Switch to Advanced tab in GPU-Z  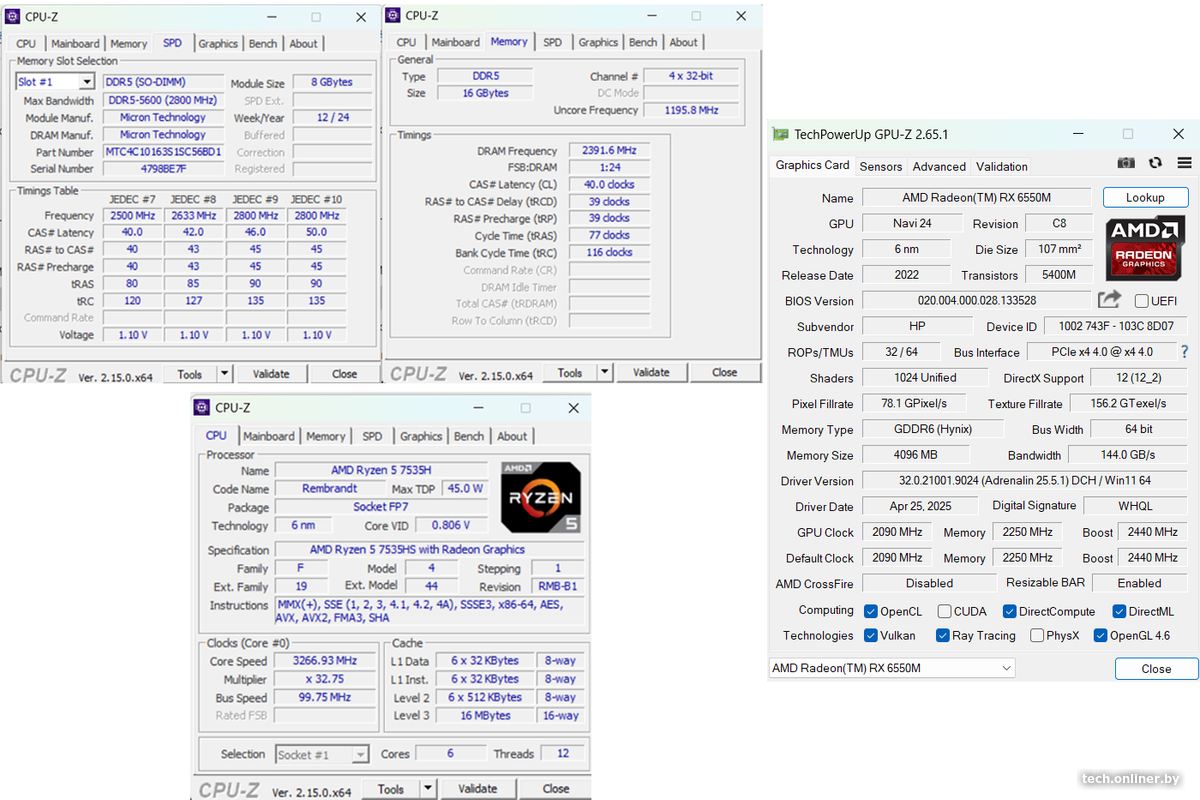tap(939, 166)
